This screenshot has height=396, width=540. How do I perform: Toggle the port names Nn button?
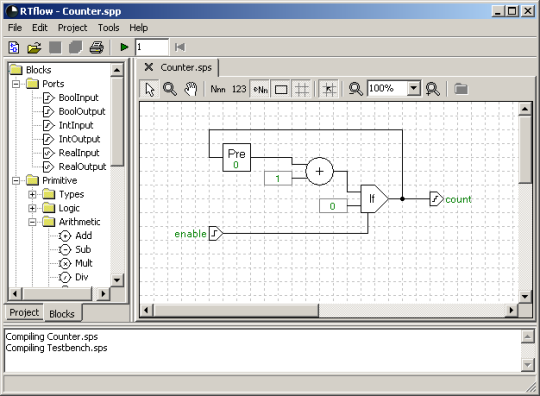pyautogui.click(x=260, y=89)
